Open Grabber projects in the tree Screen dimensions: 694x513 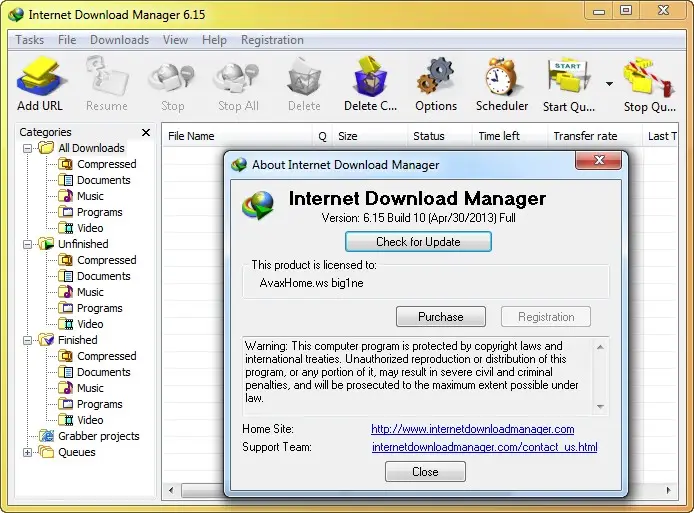pos(99,436)
